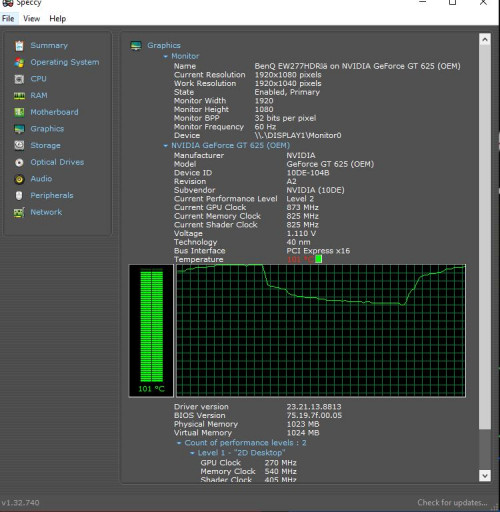Collapse the NVIDIA GeForce GT 625 (OEM) node
This screenshot has height=512, width=500.
point(165,146)
